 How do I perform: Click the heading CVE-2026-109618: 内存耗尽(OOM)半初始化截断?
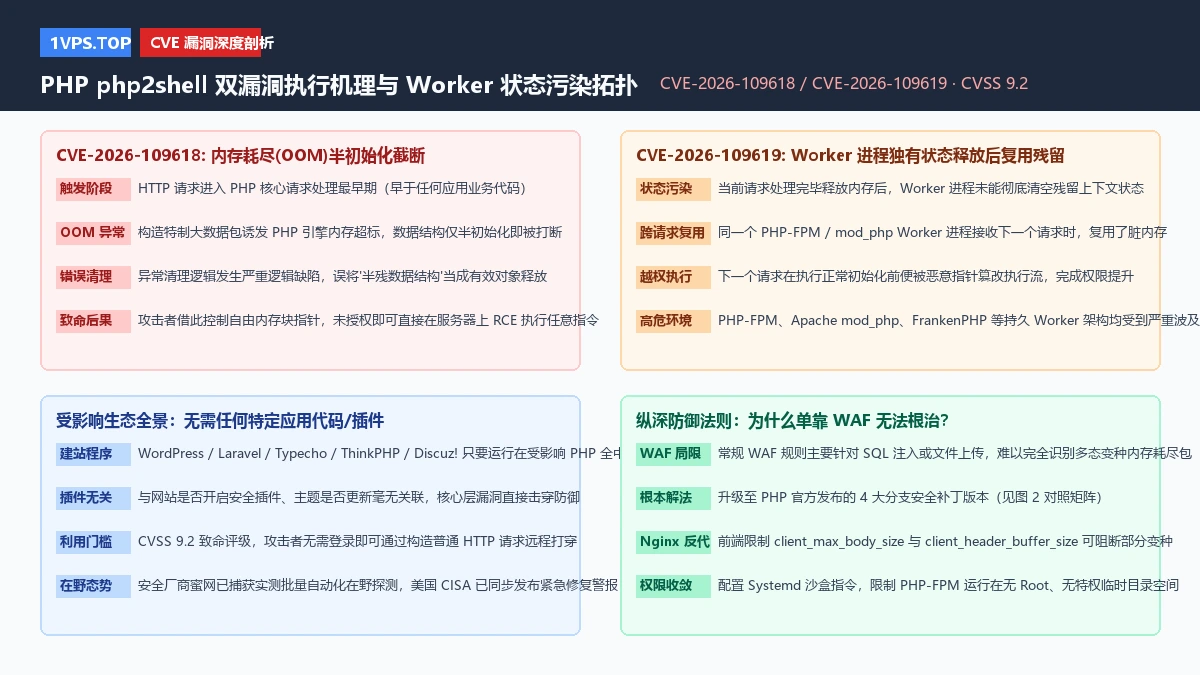[241, 155]
